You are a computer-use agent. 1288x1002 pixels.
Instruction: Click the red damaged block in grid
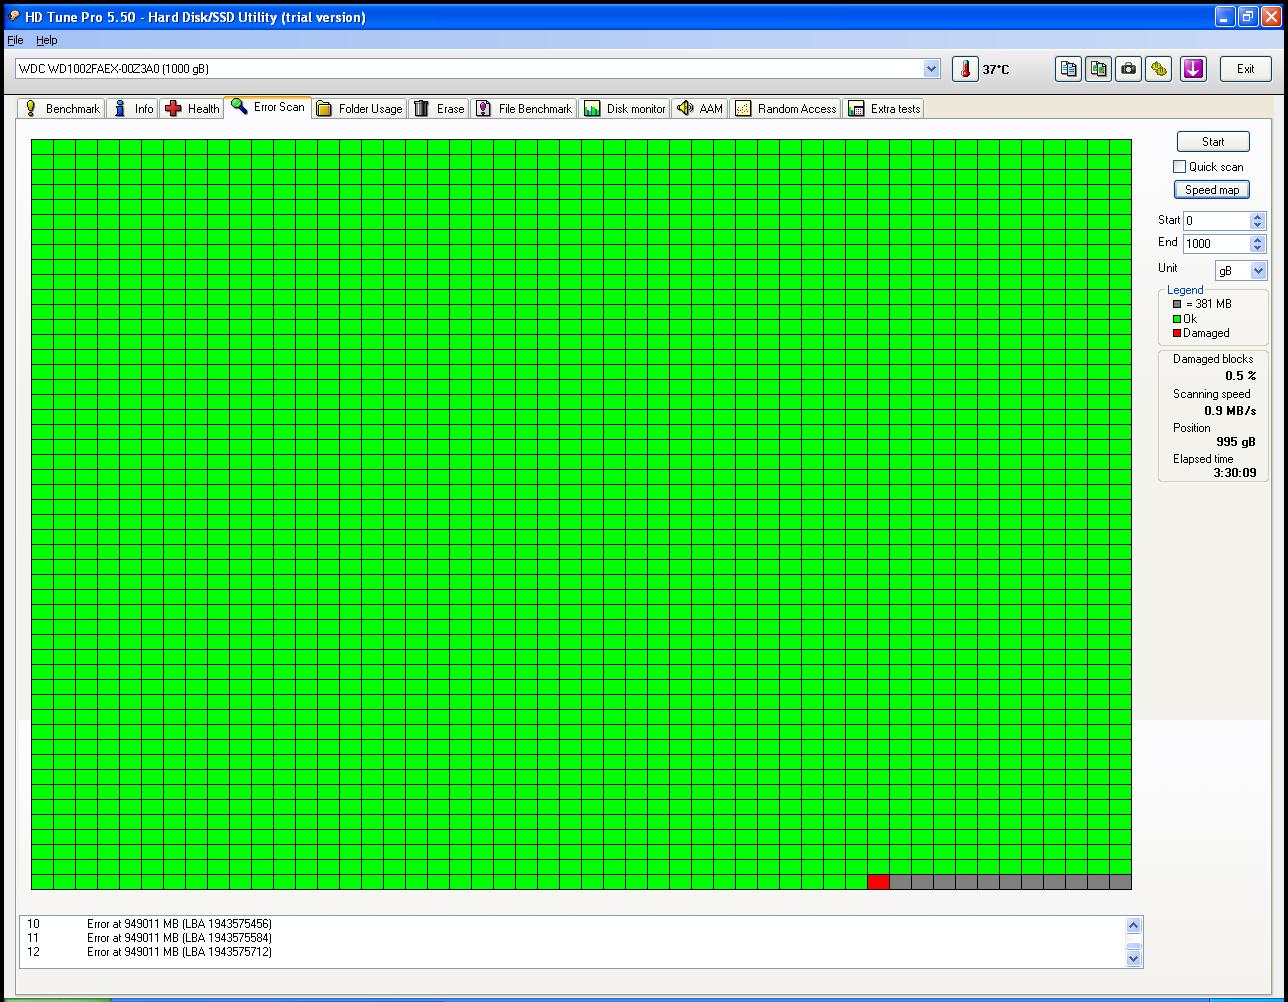[x=878, y=882]
